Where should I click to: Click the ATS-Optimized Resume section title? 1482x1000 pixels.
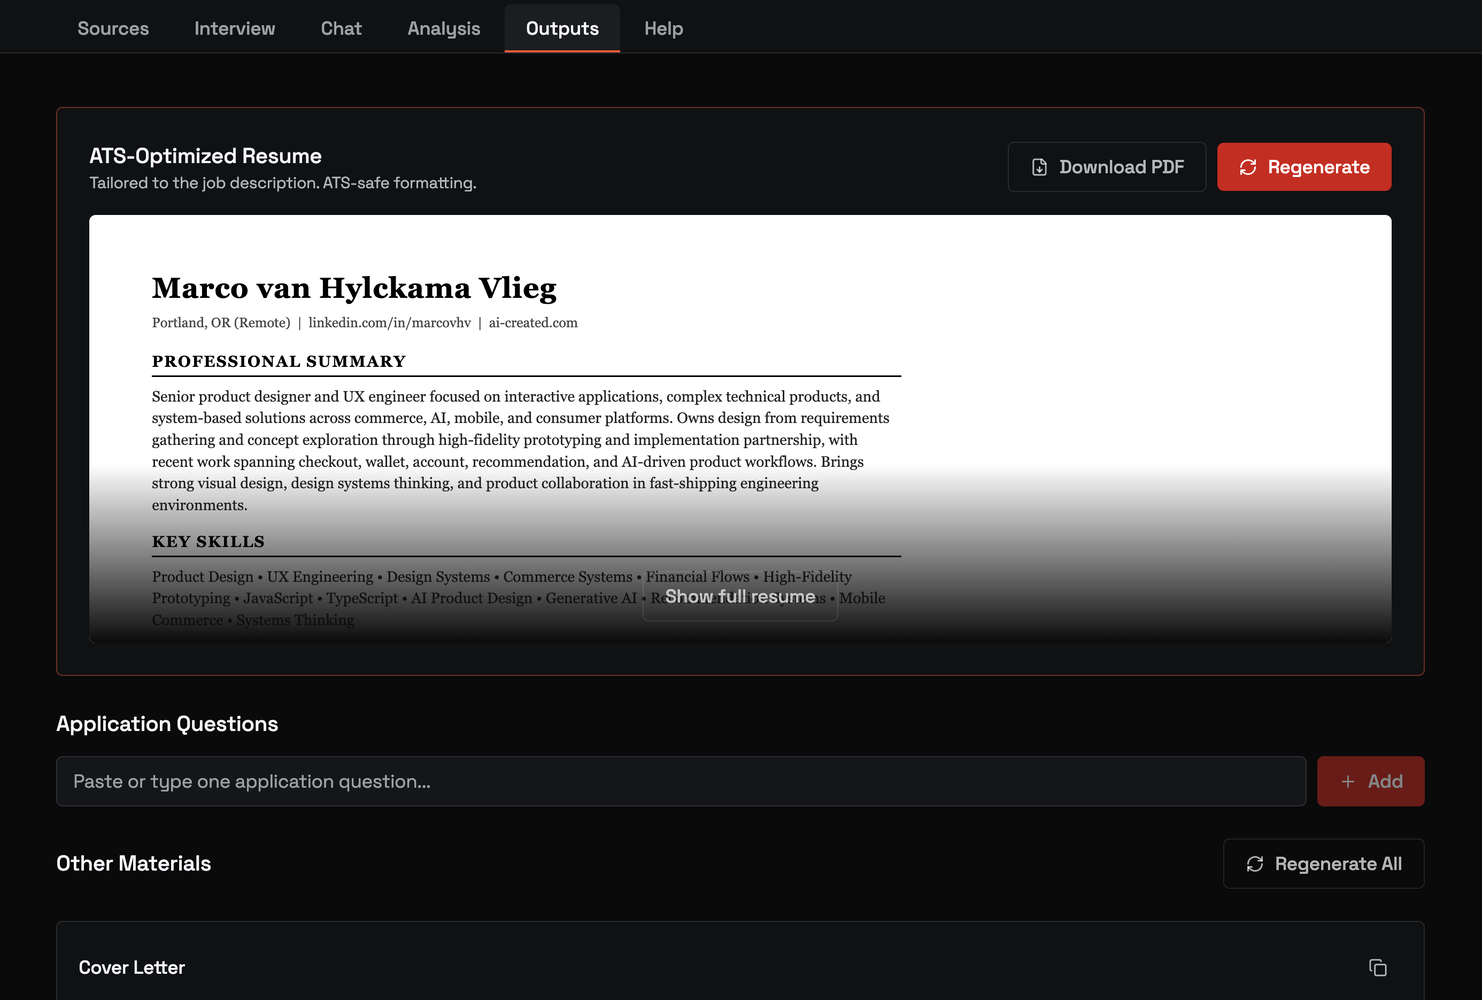click(x=205, y=156)
